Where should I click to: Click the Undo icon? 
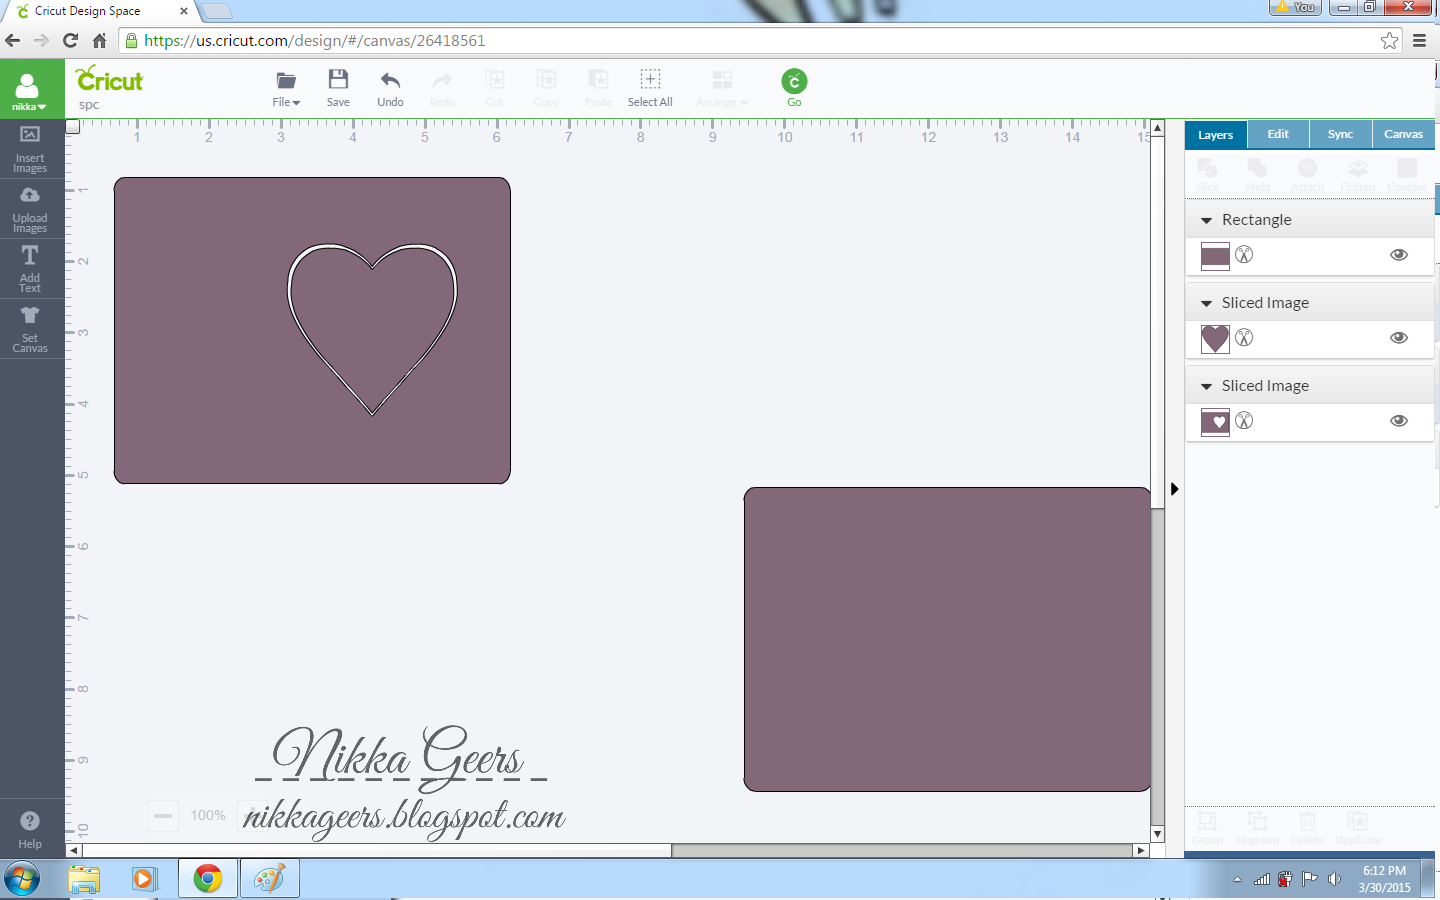click(390, 88)
